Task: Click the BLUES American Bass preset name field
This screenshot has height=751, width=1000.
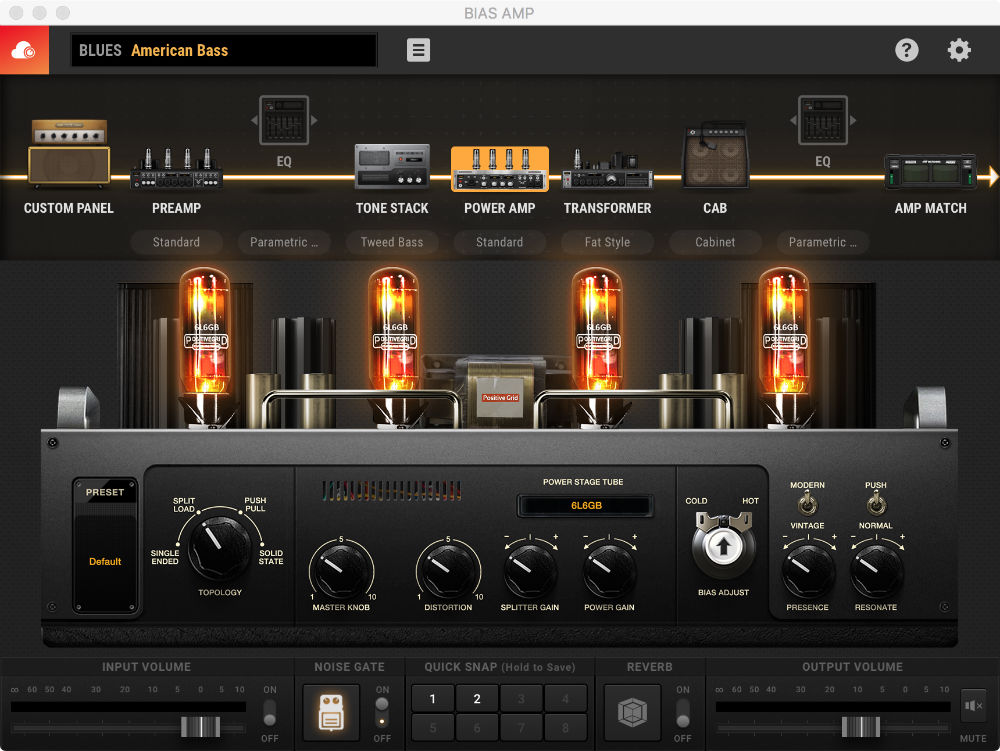Action: [223, 49]
